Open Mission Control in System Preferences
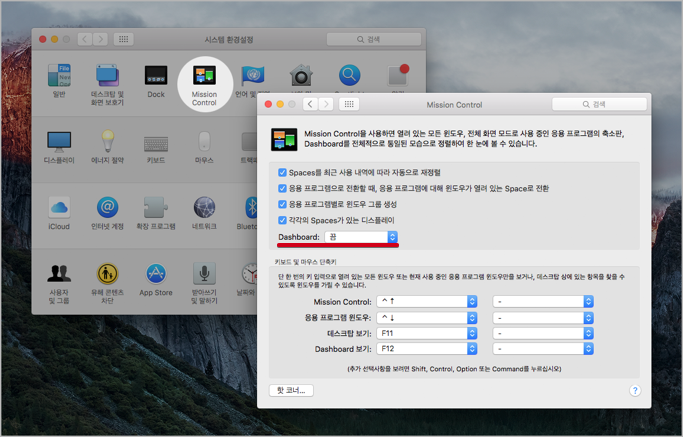 204,75
